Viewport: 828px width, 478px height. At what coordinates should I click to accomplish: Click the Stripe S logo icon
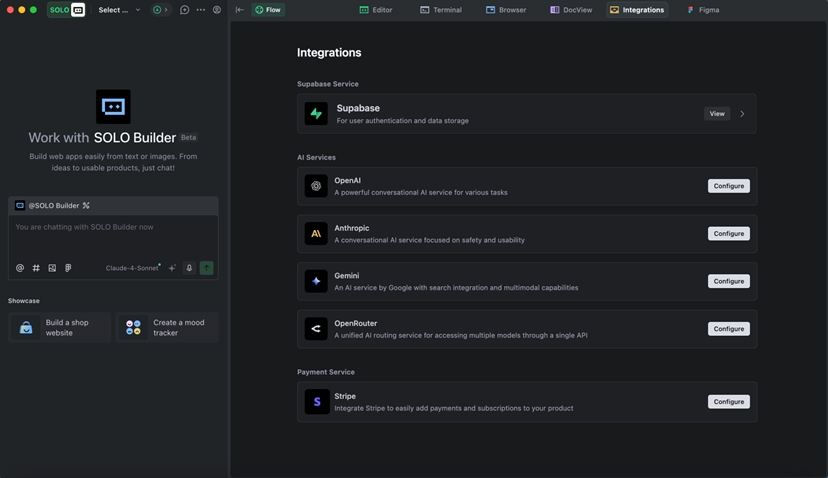tap(316, 401)
